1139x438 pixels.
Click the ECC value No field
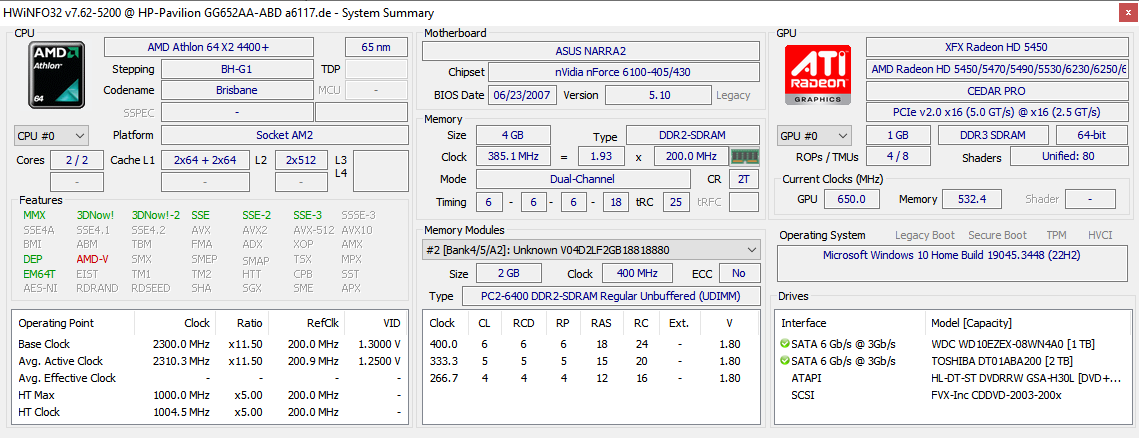pyautogui.click(x=739, y=273)
